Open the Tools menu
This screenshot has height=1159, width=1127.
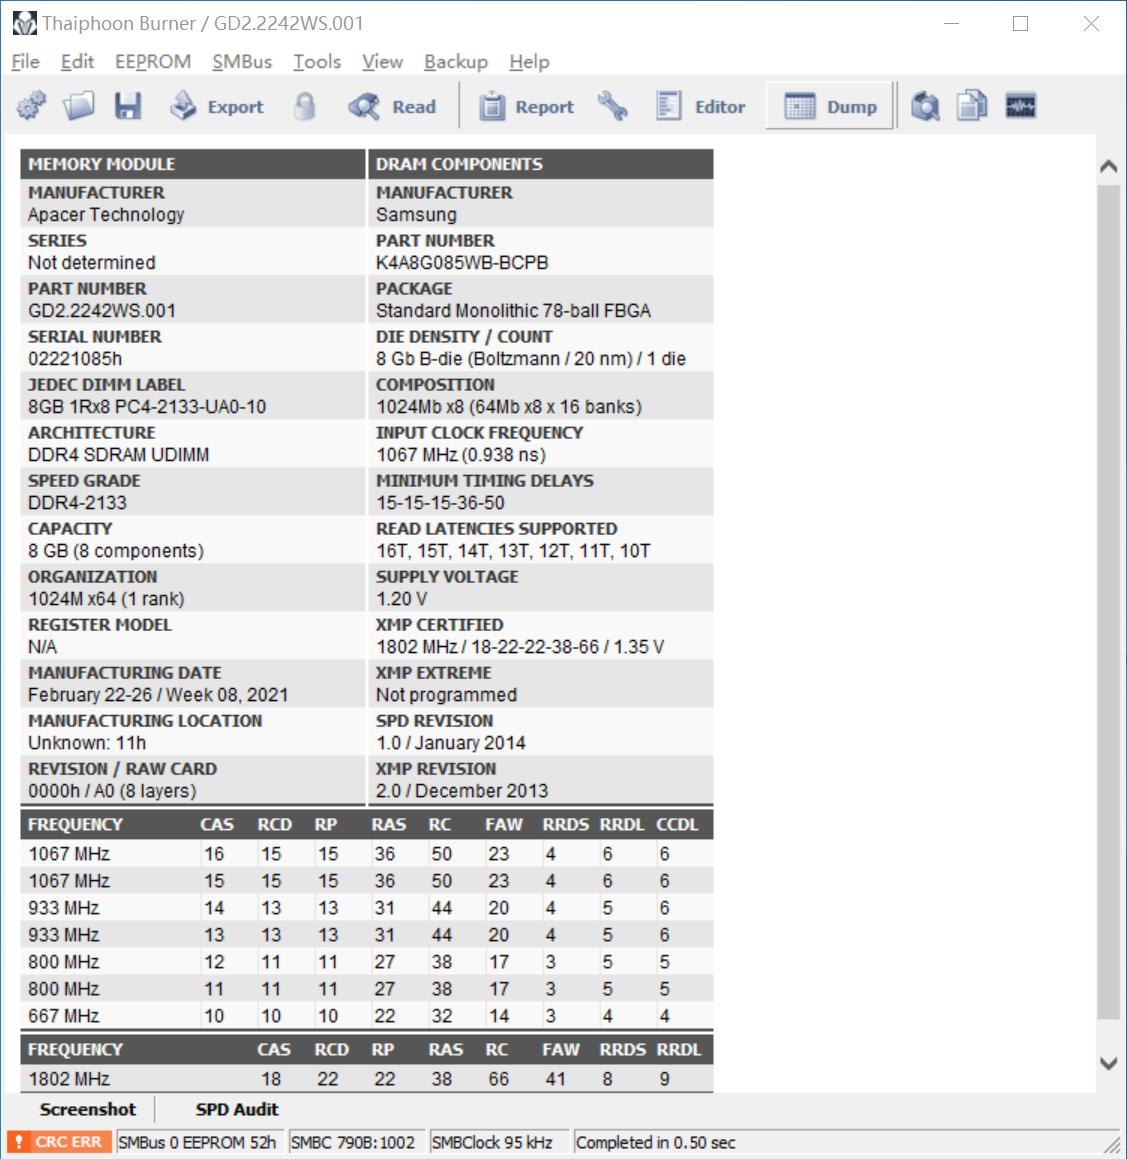click(x=316, y=61)
